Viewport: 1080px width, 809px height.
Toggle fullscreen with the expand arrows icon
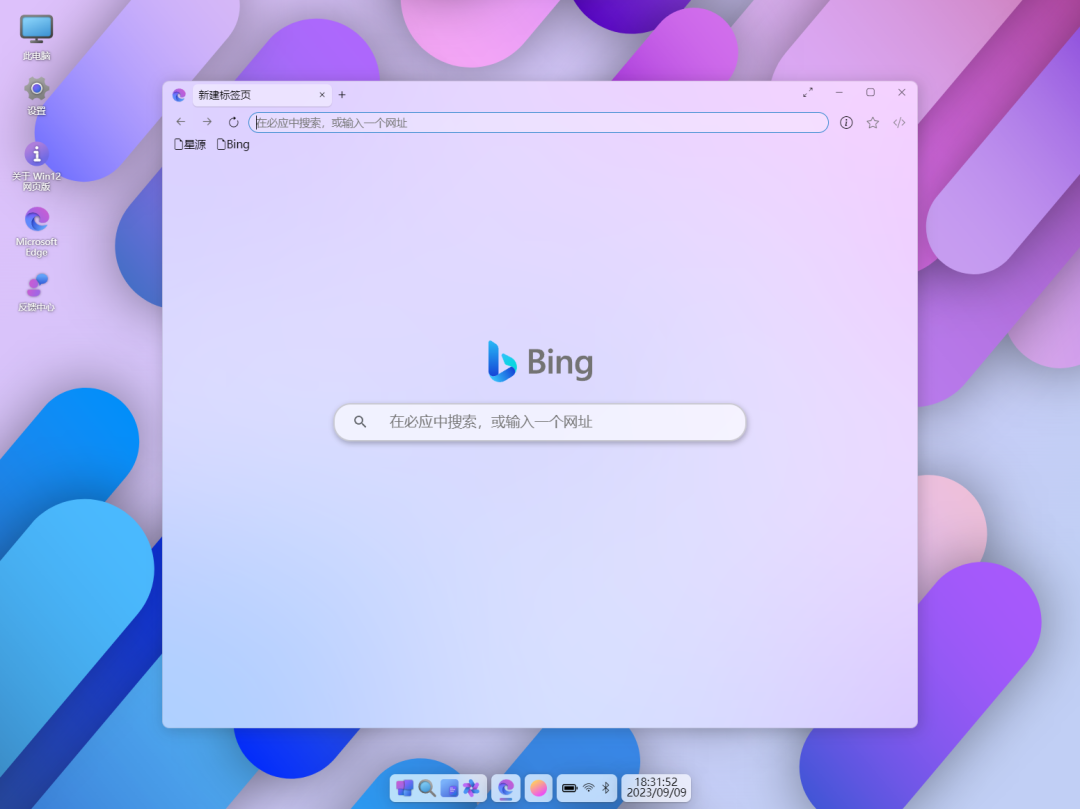tap(807, 92)
